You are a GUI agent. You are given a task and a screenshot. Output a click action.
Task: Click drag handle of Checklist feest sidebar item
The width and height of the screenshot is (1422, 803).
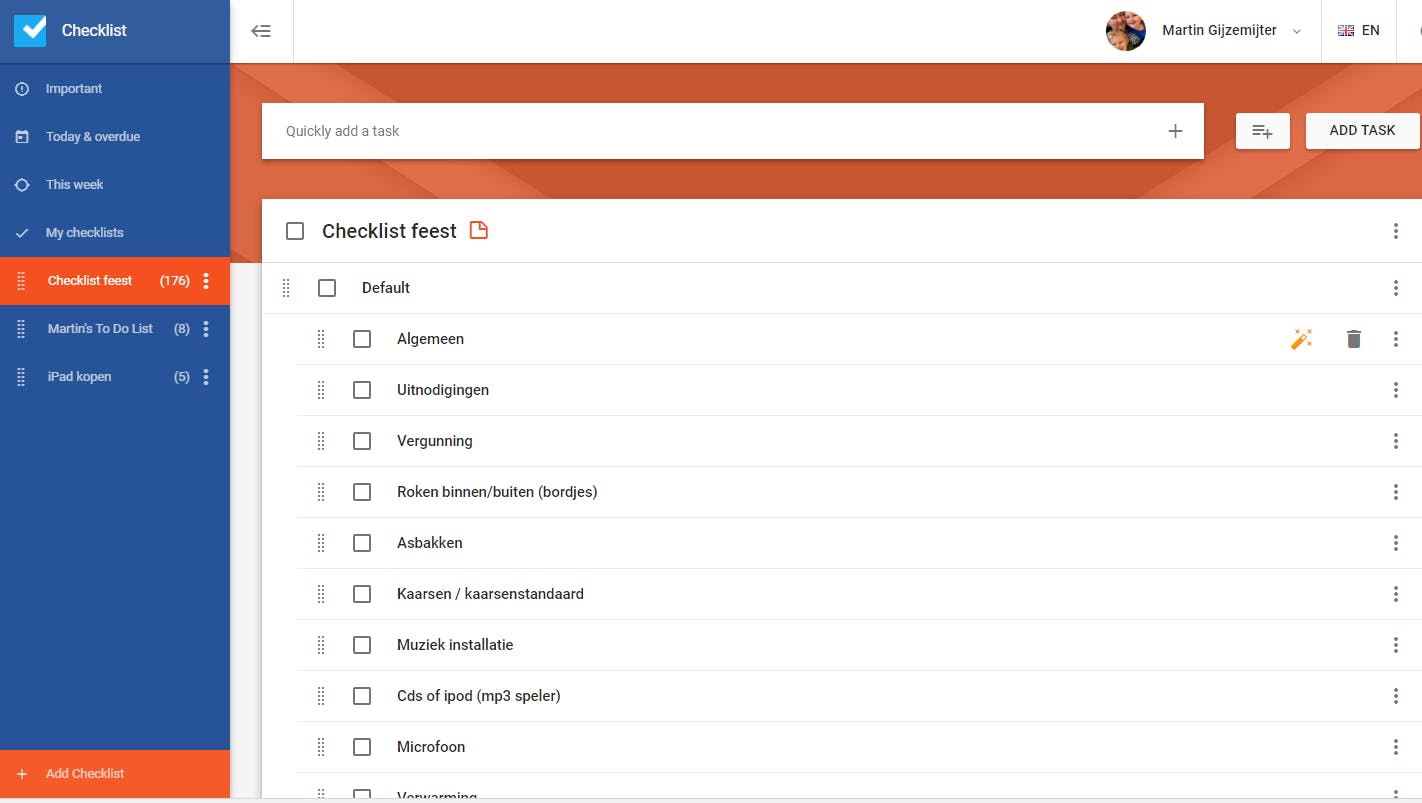coord(22,281)
